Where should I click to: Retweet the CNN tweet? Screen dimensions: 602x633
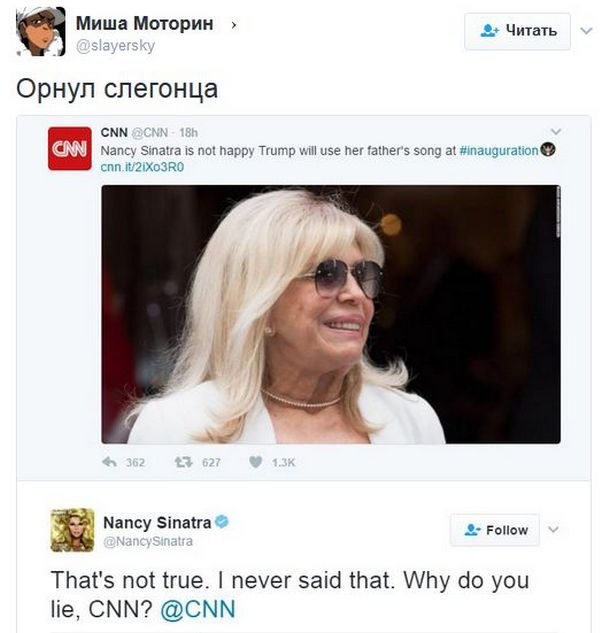[x=183, y=463]
